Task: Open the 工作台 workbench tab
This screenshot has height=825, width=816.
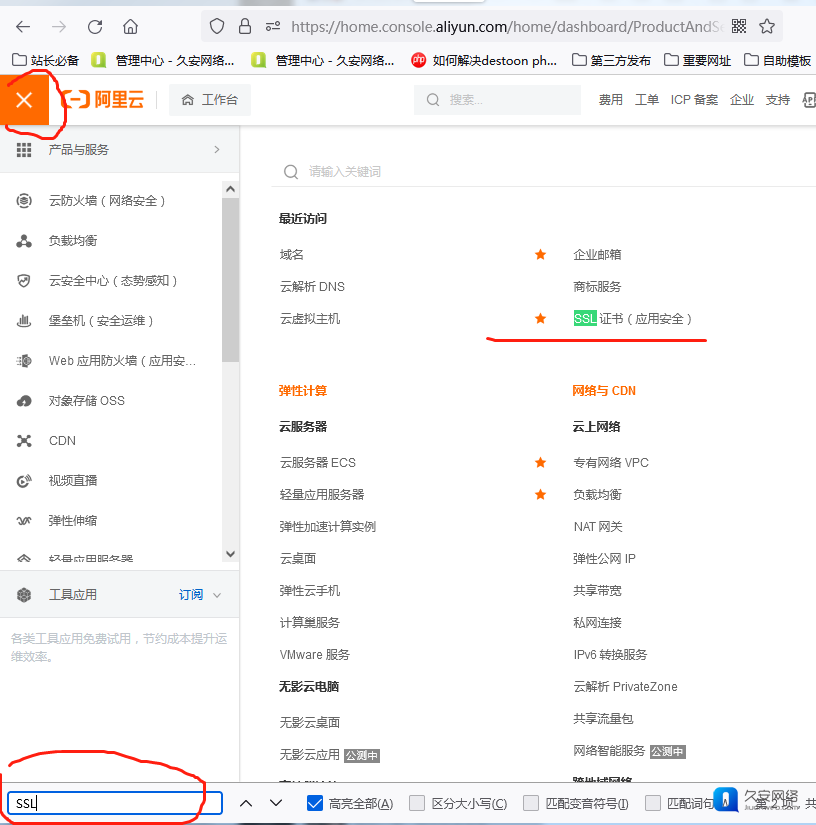Action: click(210, 100)
